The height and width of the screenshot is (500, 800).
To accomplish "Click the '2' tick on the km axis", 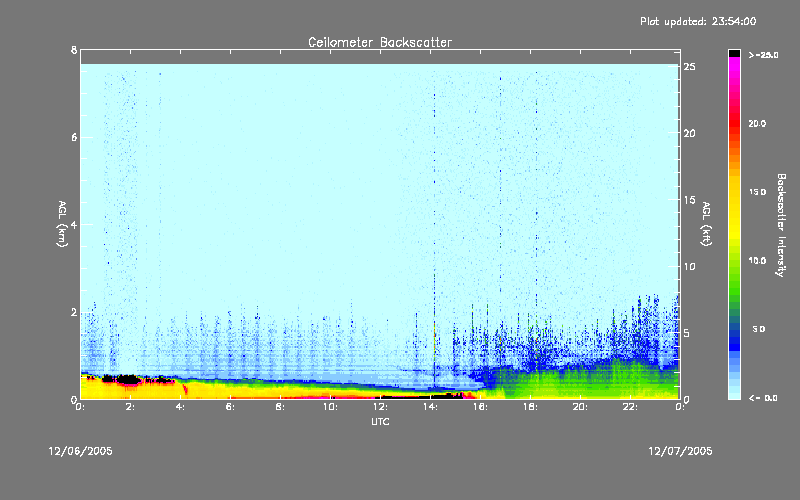I will pos(74,312).
